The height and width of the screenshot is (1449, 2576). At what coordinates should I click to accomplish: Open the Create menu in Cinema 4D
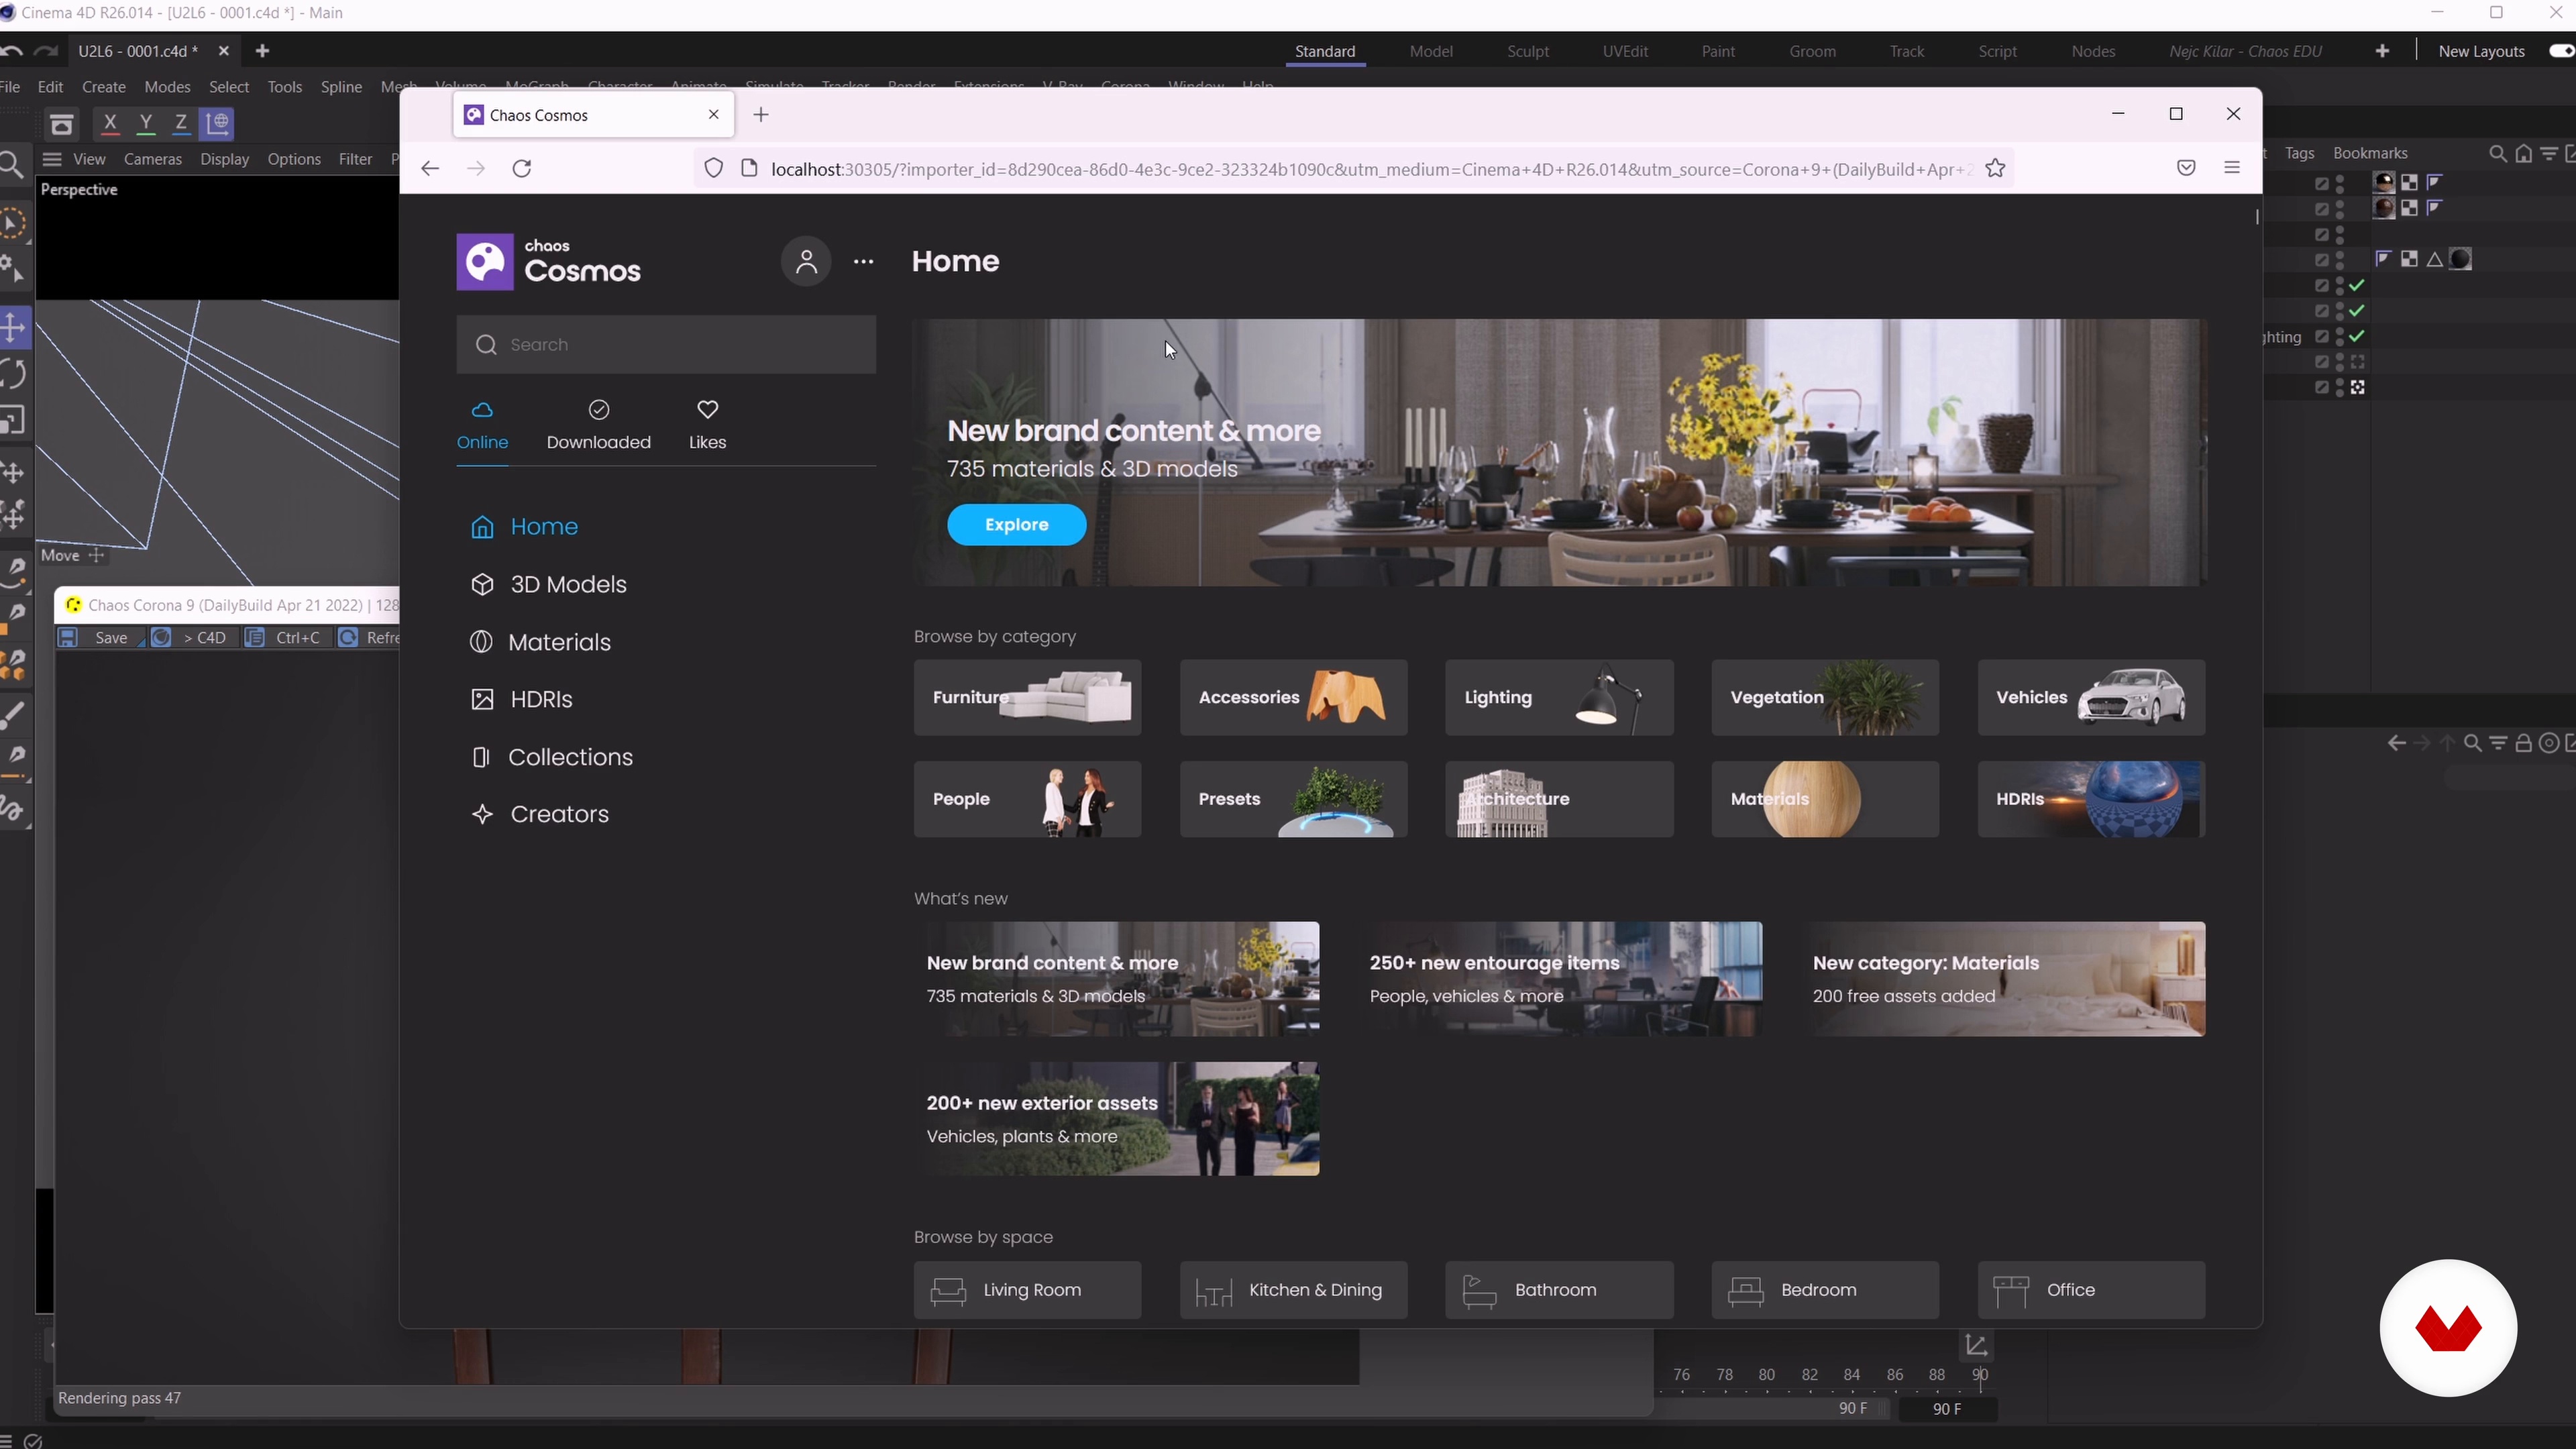click(x=104, y=87)
